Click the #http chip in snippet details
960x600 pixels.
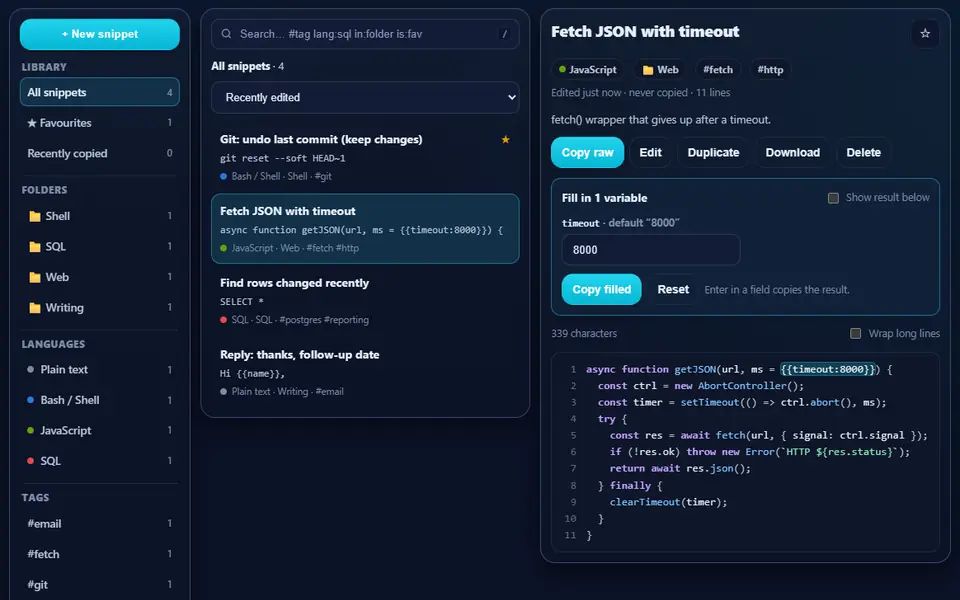tap(770, 70)
